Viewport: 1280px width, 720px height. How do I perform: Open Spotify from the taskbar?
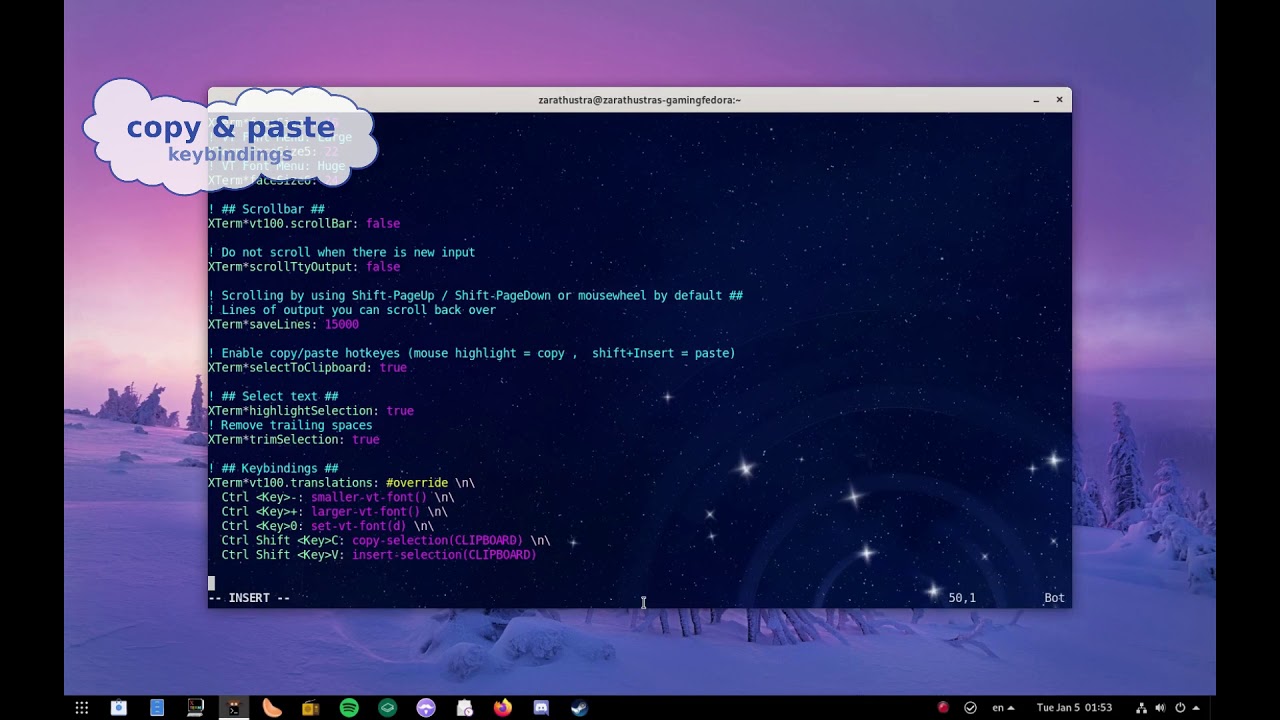coord(349,708)
